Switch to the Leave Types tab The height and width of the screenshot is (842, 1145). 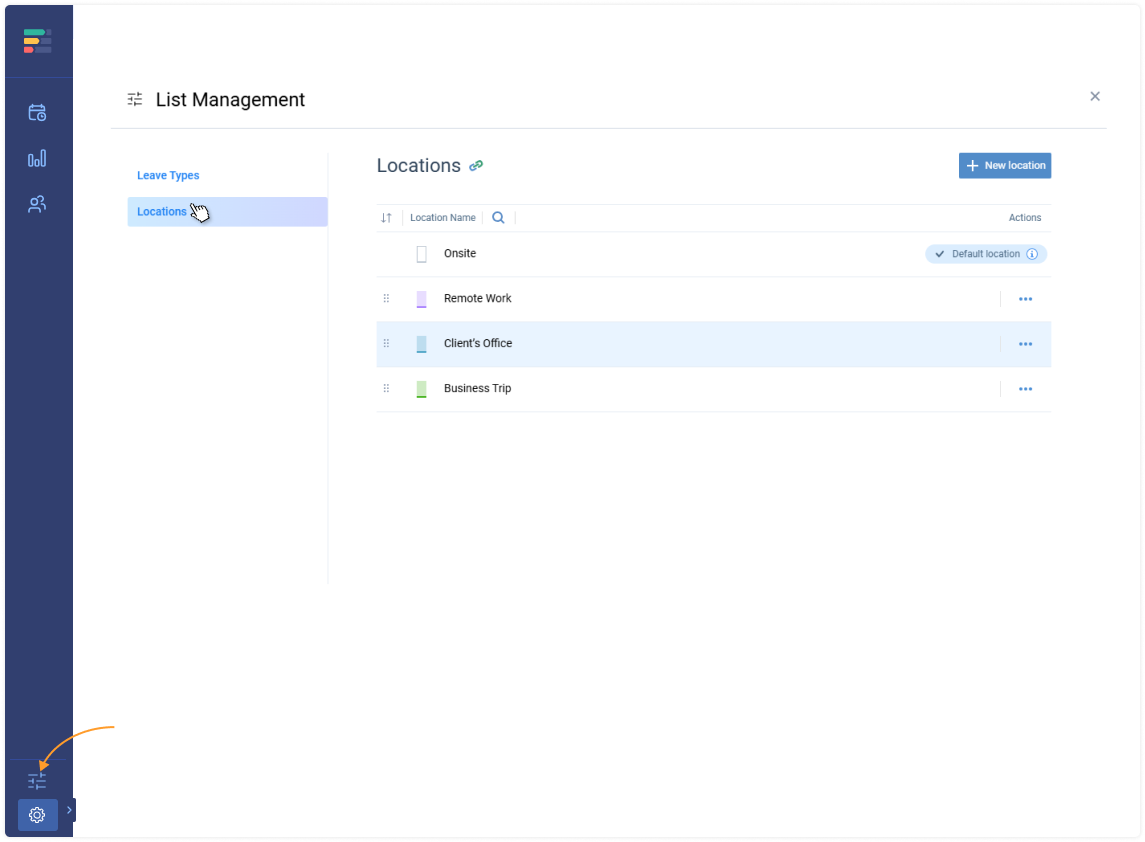click(168, 176)
